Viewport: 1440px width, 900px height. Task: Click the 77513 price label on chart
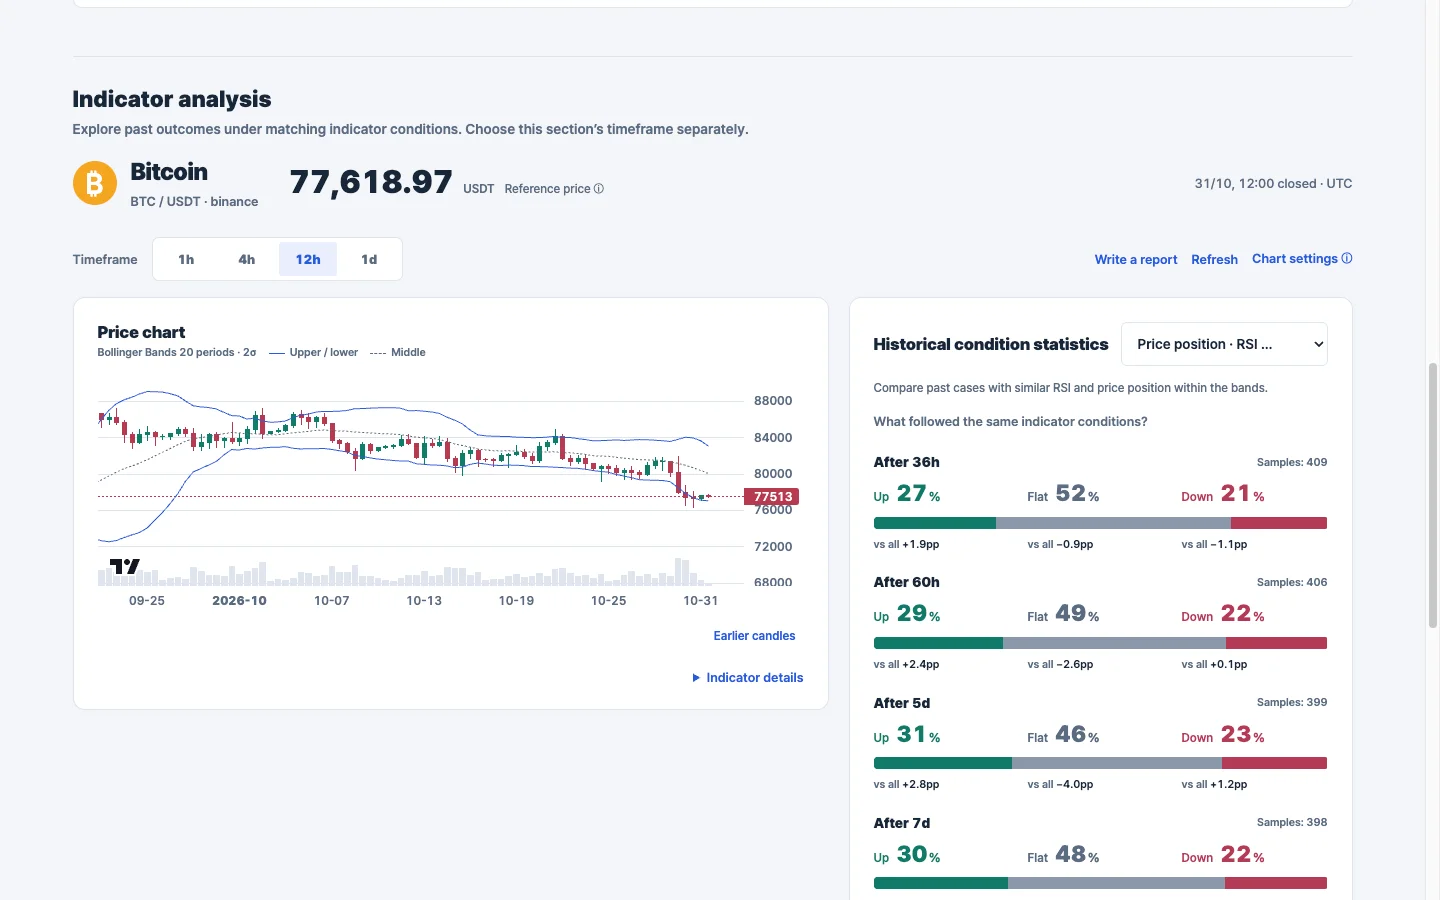pyautogui.click(x=772, y=496)
